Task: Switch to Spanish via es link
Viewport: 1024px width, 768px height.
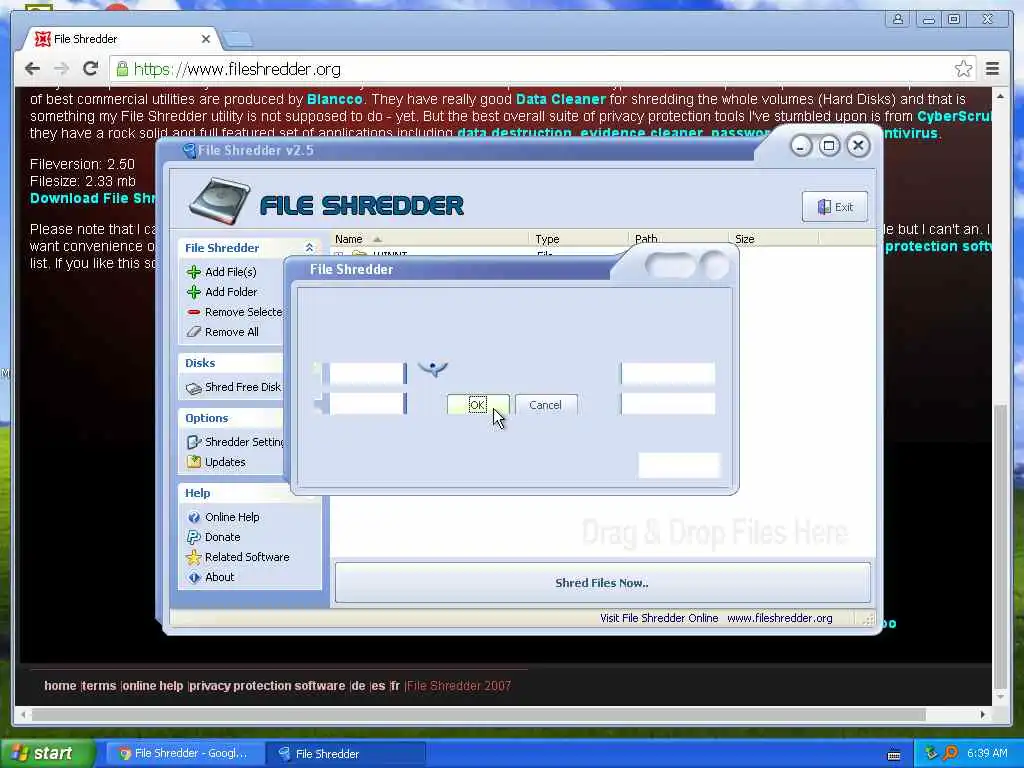Action: [378, 686]
